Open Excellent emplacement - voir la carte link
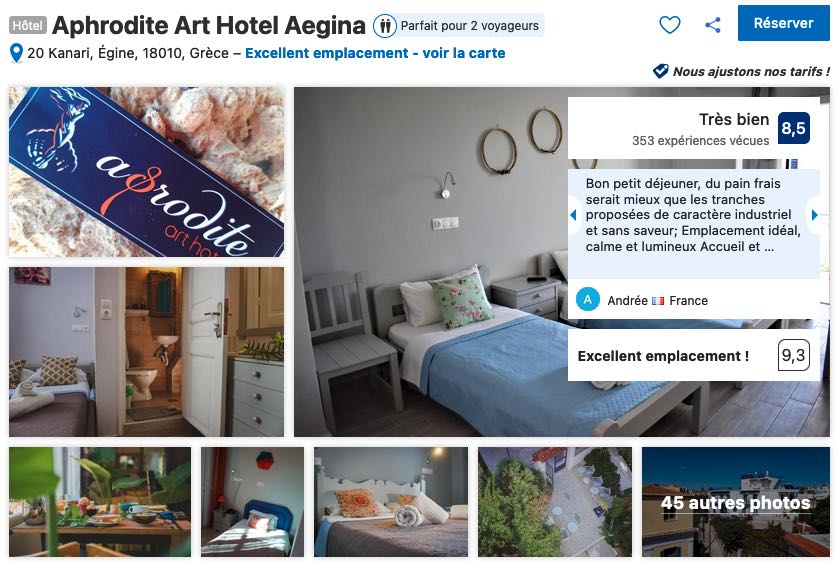 coord(375,53)
